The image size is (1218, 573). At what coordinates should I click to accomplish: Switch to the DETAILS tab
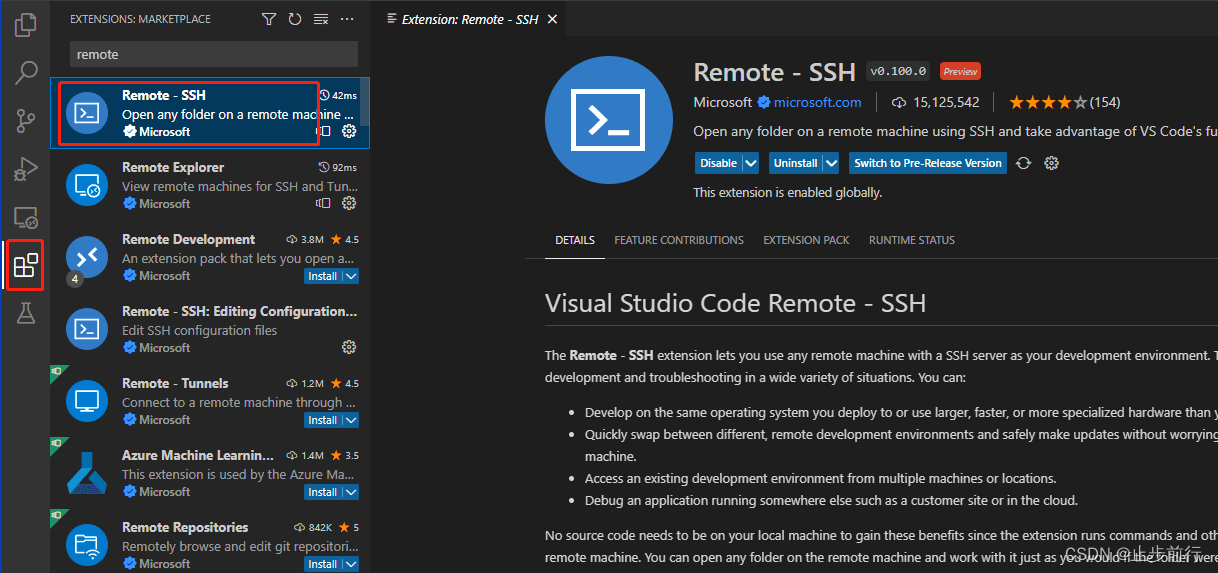pyautogui.click(x=575, y=240)
